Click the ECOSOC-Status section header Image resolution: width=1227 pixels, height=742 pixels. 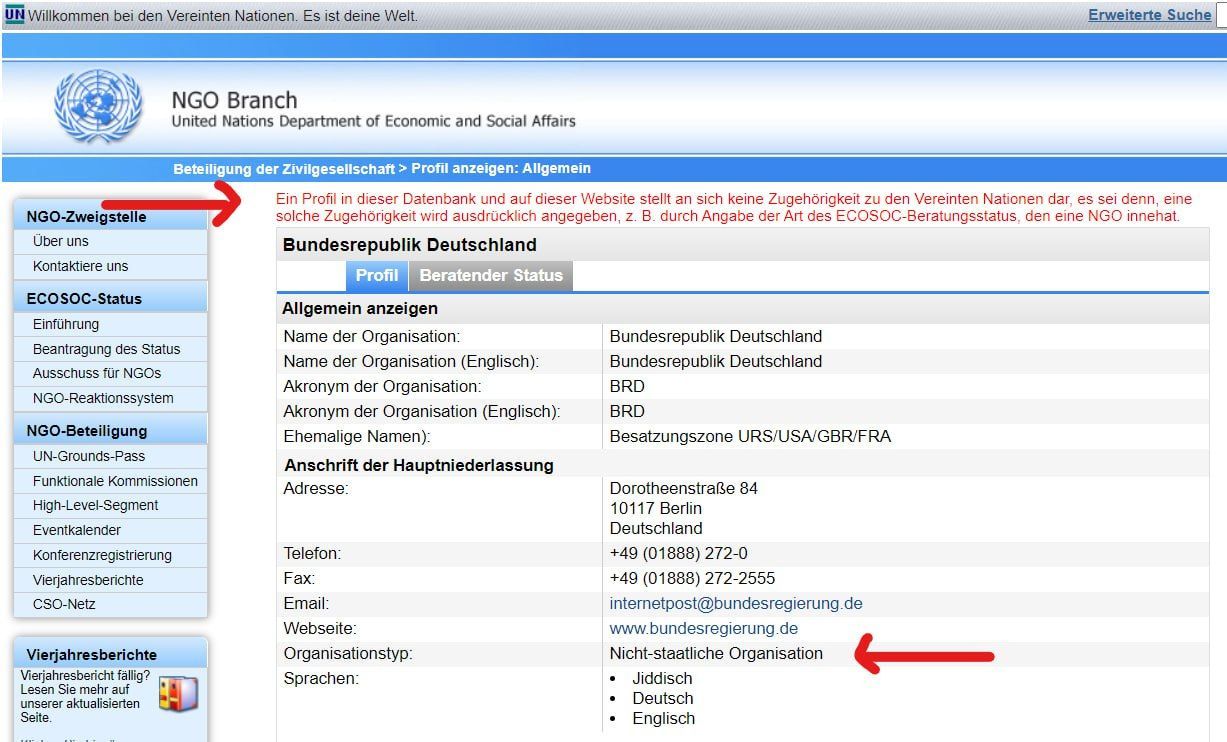[111, 298]
